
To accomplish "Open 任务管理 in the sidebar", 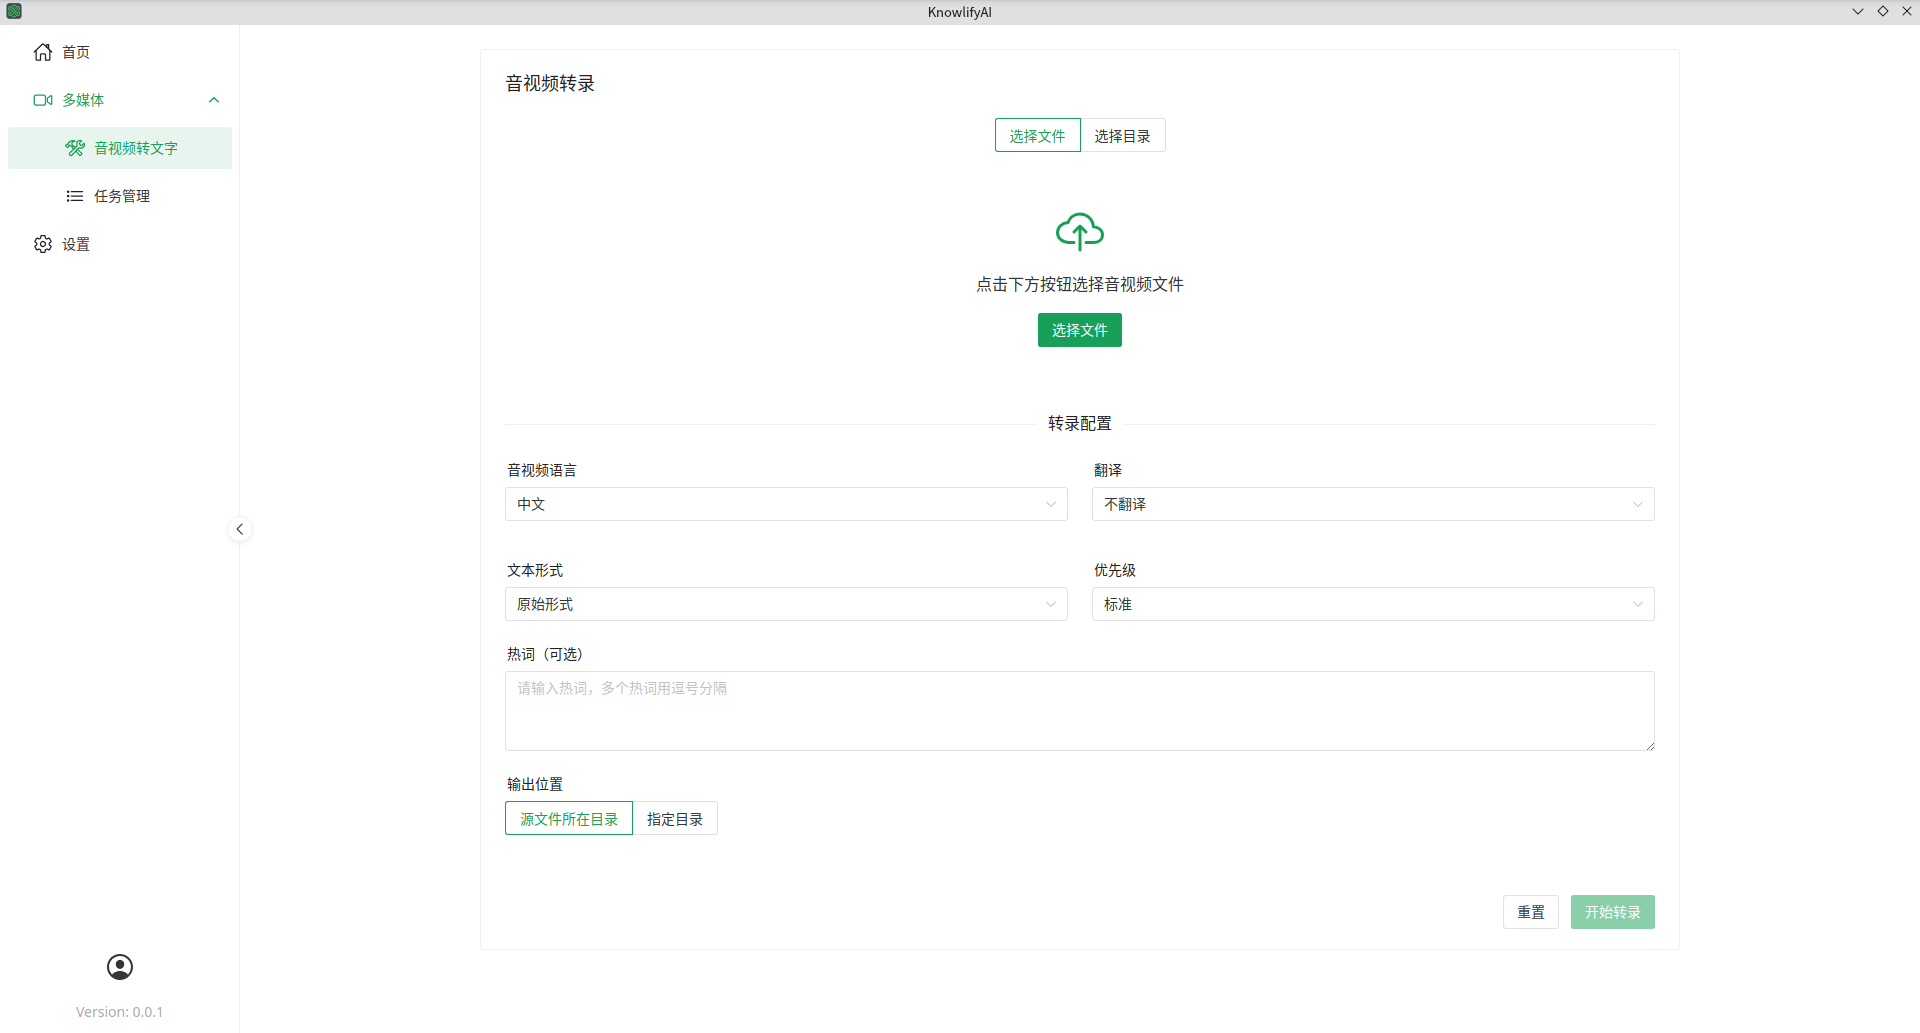I will pos(122,196).
